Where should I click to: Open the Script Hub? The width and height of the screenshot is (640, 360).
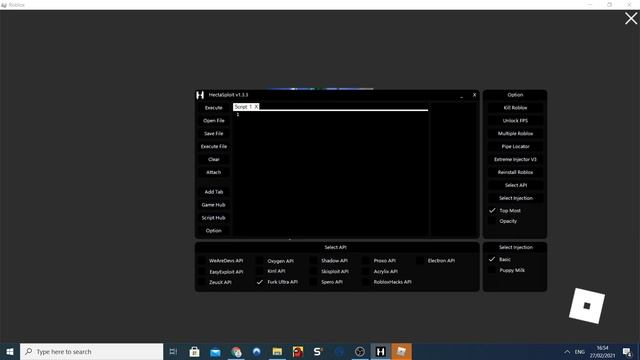[213, 218]
